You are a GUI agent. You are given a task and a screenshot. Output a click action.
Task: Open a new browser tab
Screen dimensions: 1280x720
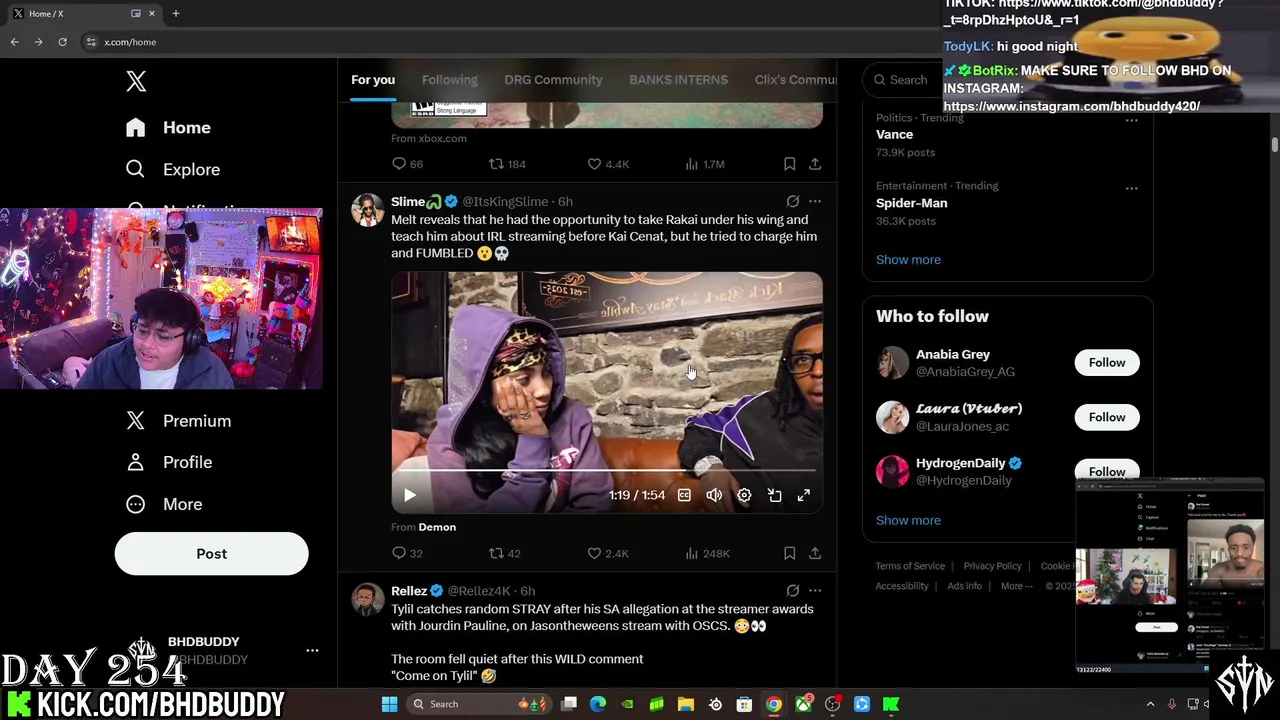coord(175,13)
